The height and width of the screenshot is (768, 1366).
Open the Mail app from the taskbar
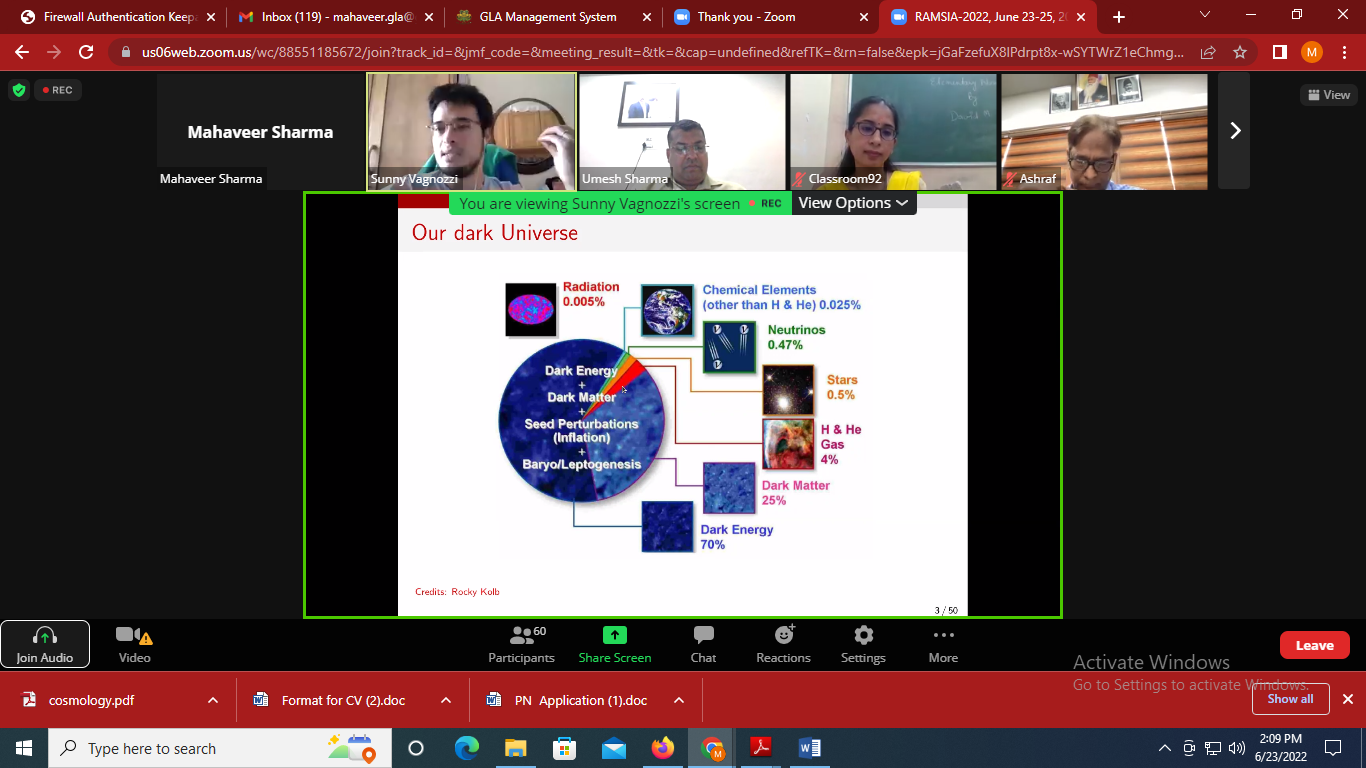coord(613,748)
